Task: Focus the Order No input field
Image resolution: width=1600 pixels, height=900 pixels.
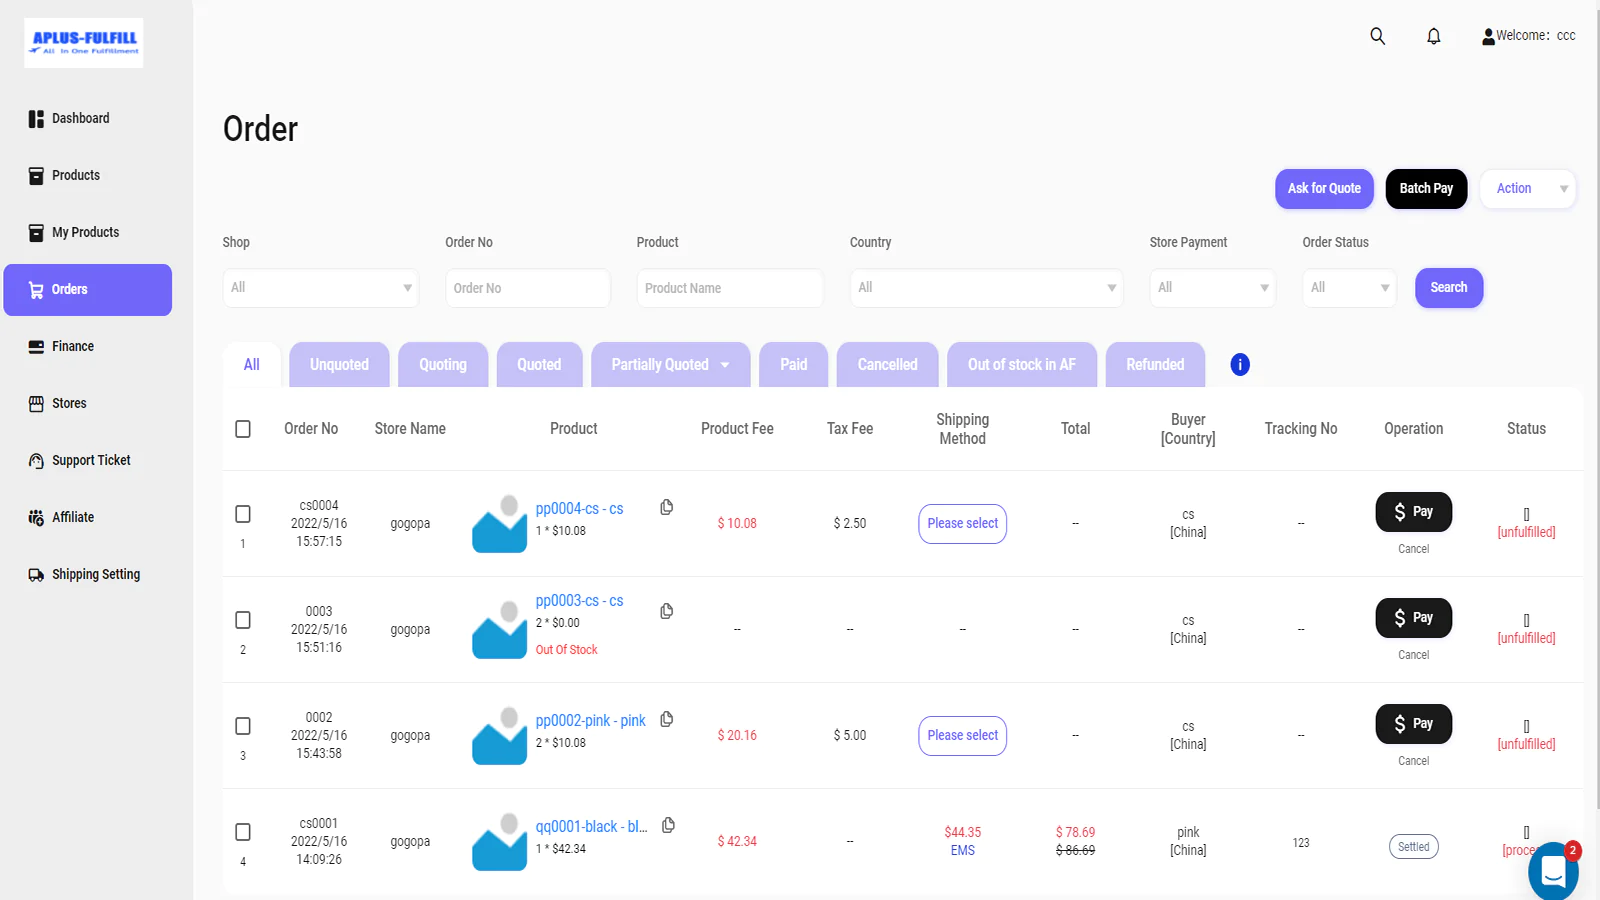Action: click(528, 288)
